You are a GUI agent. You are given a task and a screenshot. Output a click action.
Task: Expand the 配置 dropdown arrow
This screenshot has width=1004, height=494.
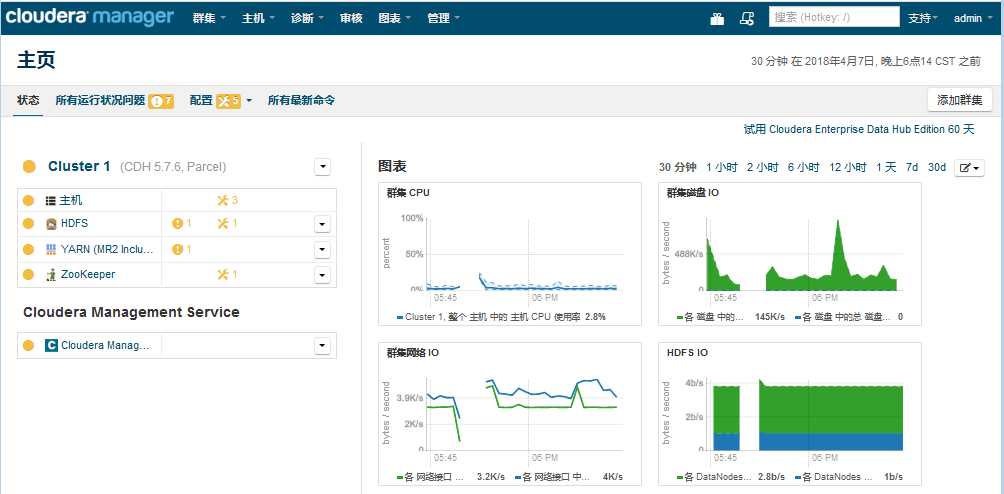249,101
